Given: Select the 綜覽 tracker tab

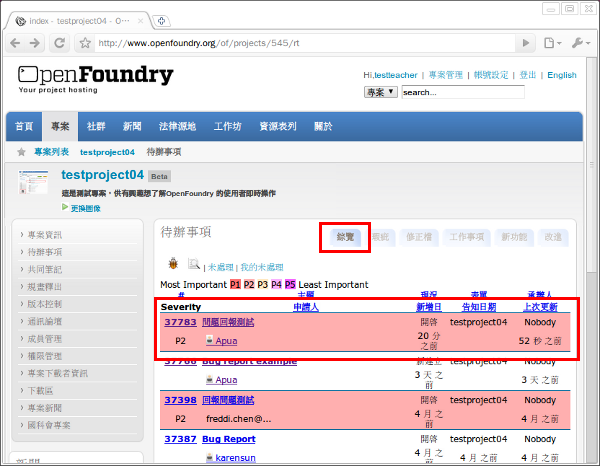Looking at the screenshot, I should point(345,237).
